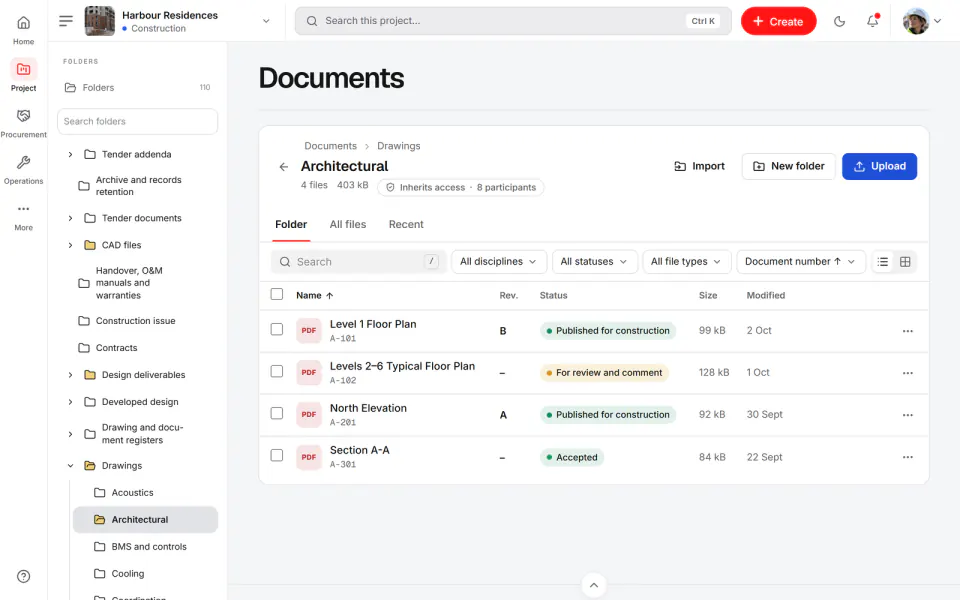The image size is (960, 600).
Task: Check the Section A-A checkbox
Action: click(x=277, y=456)
